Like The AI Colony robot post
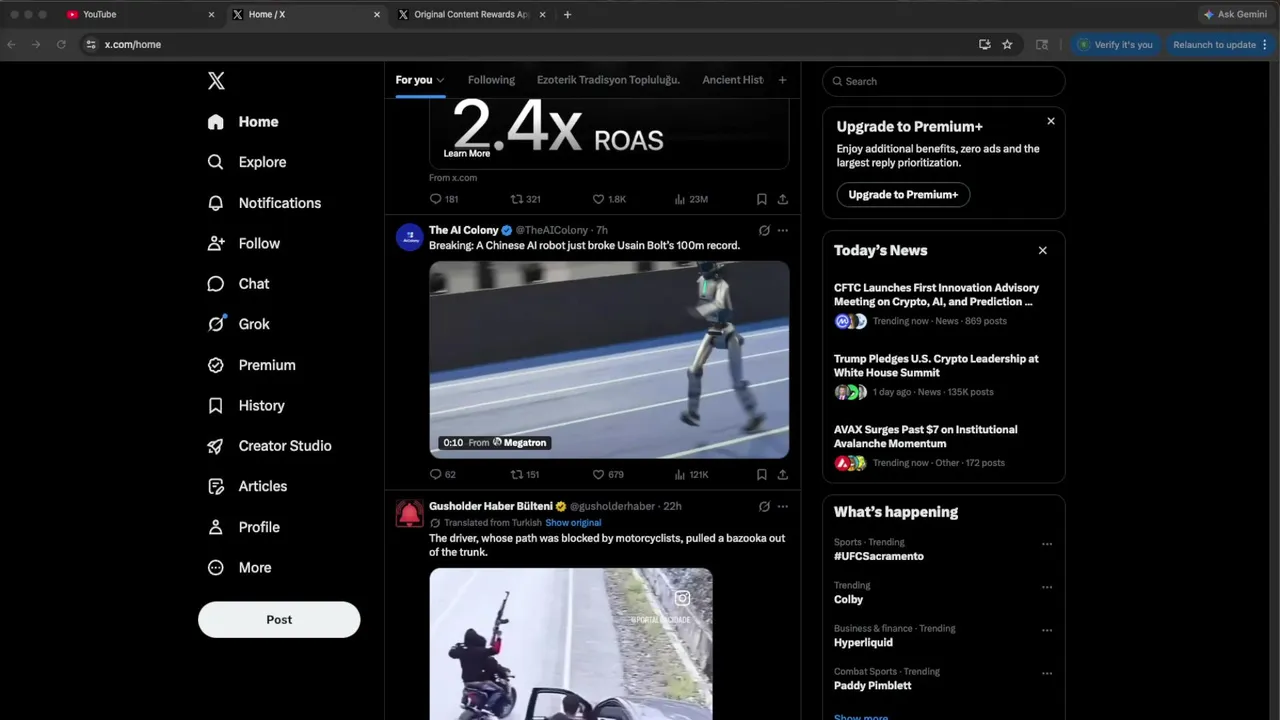Viewport: 1280px width, 720px height. click(608, 475)
